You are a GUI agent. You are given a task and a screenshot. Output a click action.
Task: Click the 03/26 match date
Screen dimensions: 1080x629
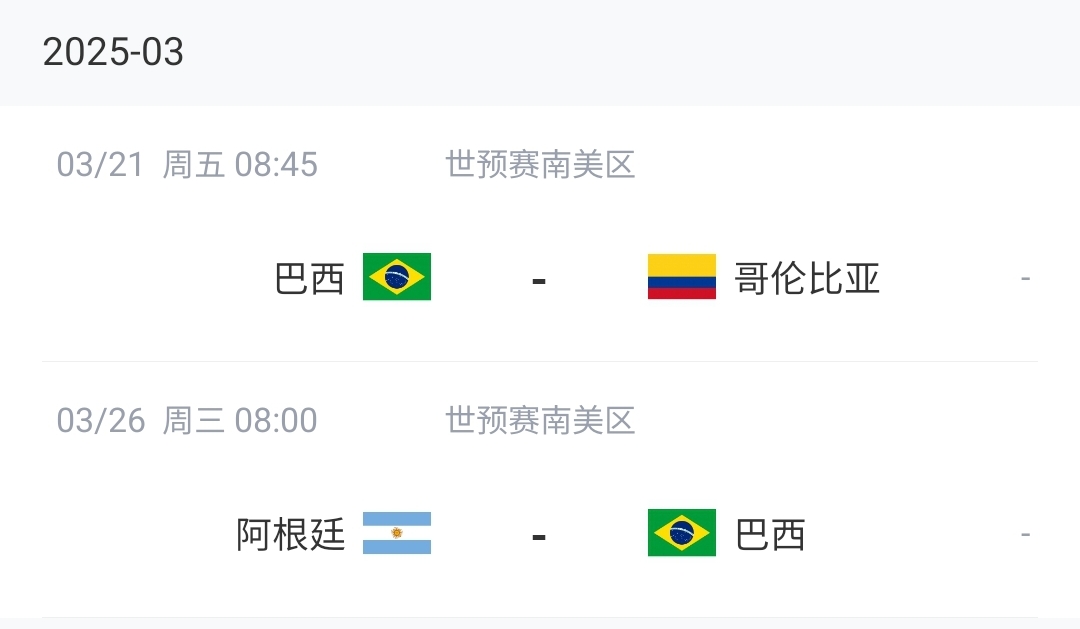tap(101, 420)
